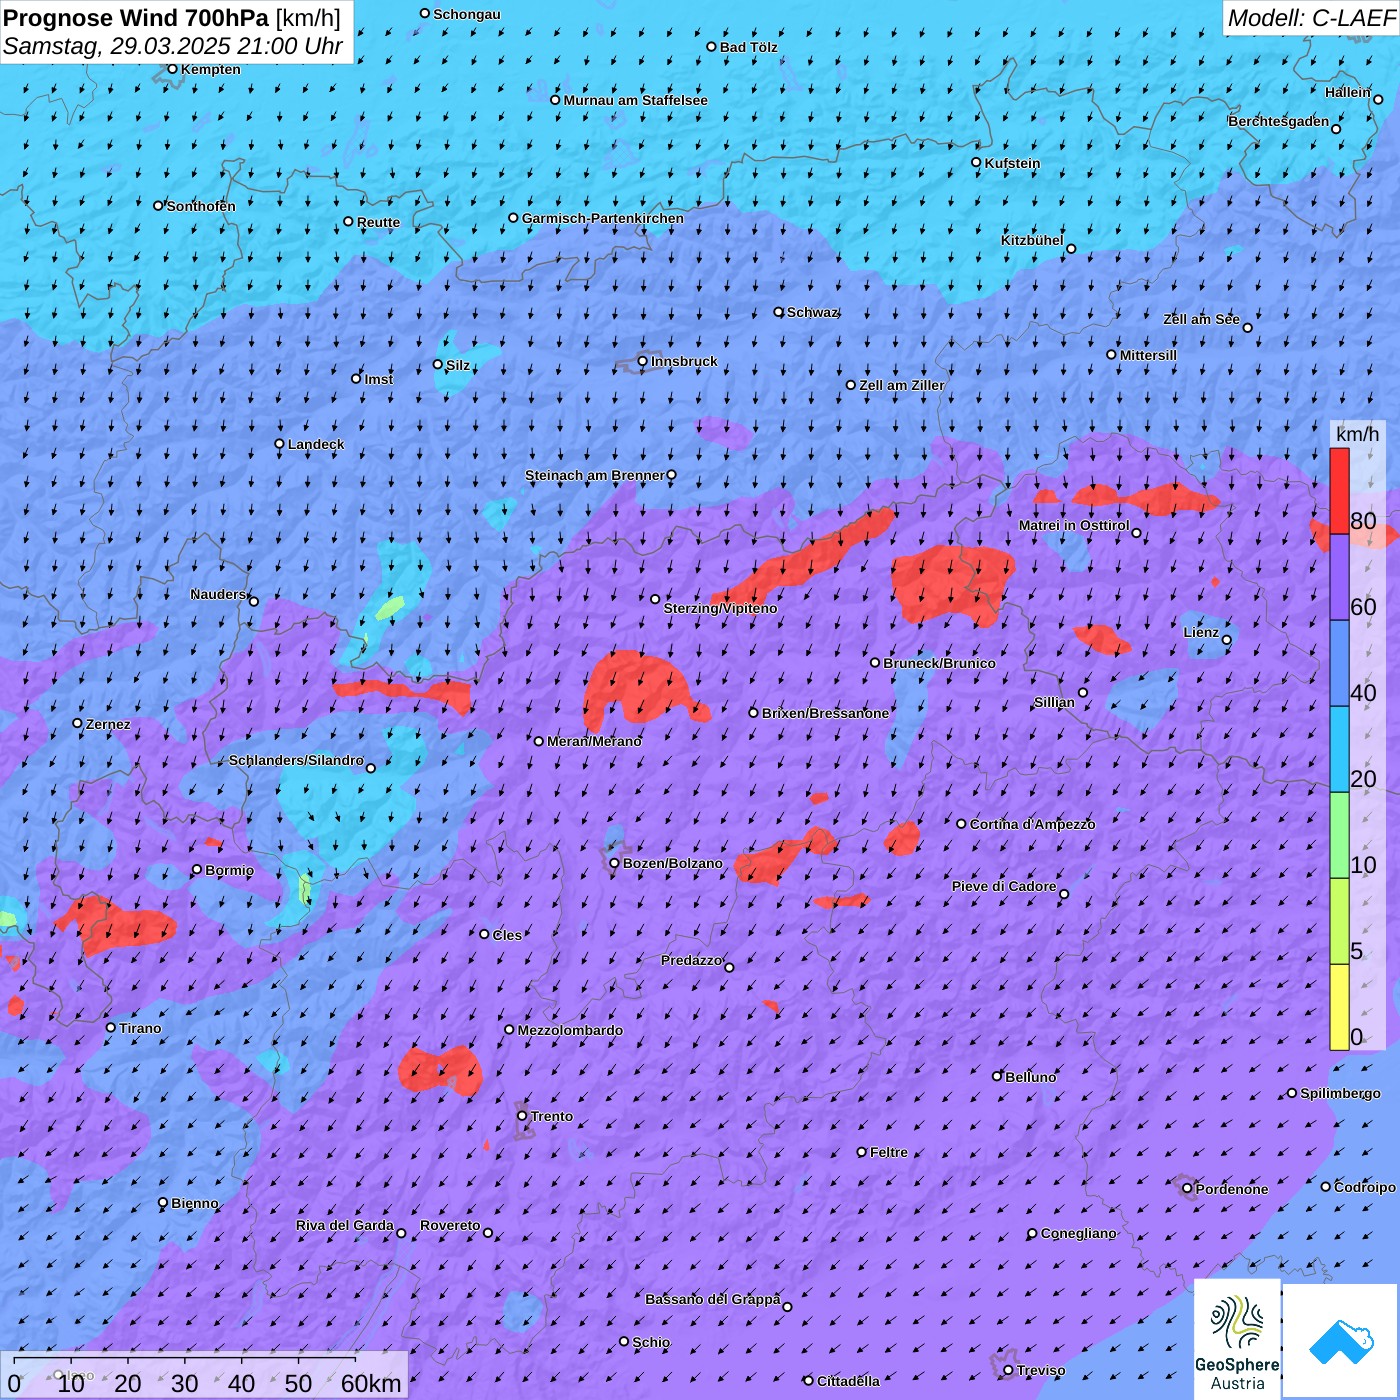Click the purple 60 km/h legend color
1400x1400 pixels.
coord(1339,577)
